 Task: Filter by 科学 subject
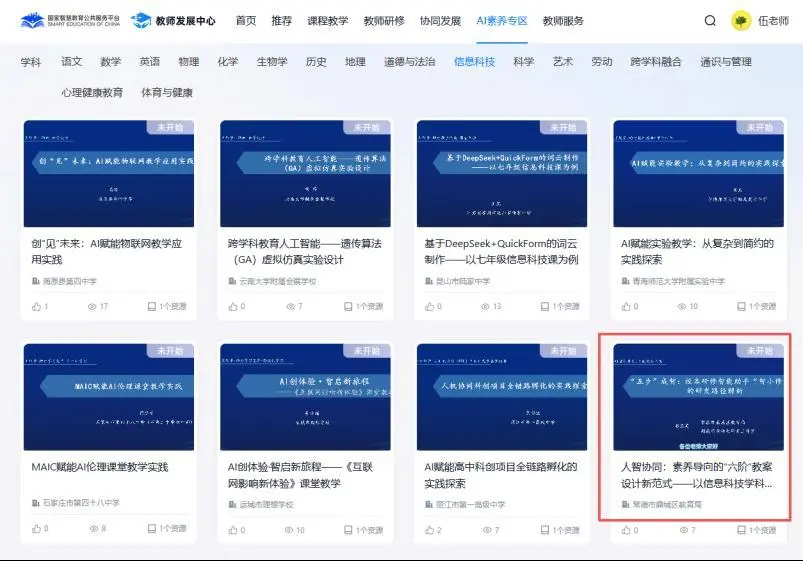(x=524, y=62)
